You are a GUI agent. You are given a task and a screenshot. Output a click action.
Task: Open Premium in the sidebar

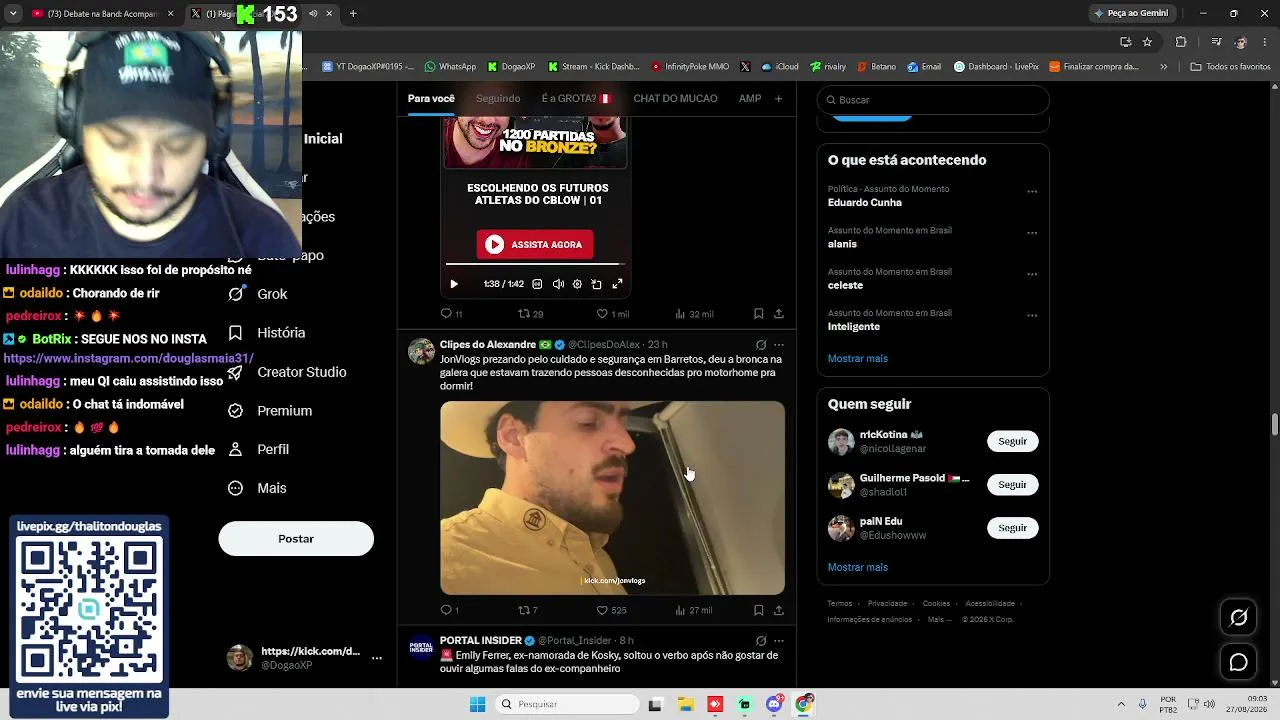(x=271, y=411)
